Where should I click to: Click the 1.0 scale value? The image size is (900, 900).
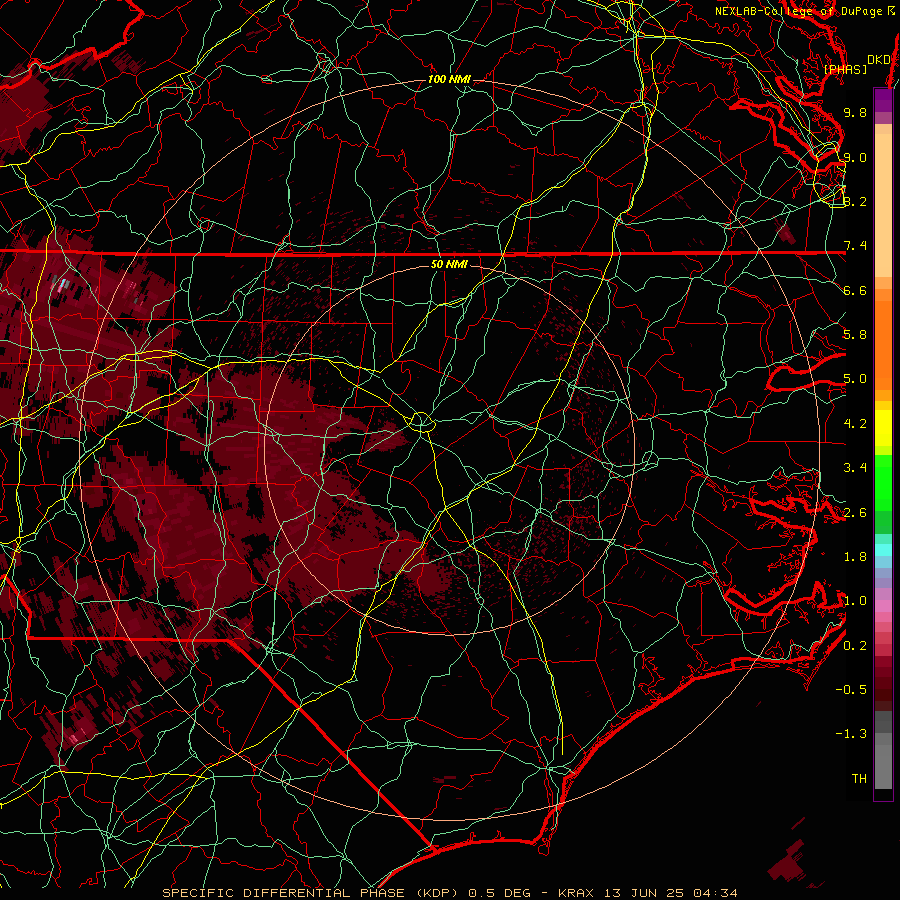(x=855, y=601)
